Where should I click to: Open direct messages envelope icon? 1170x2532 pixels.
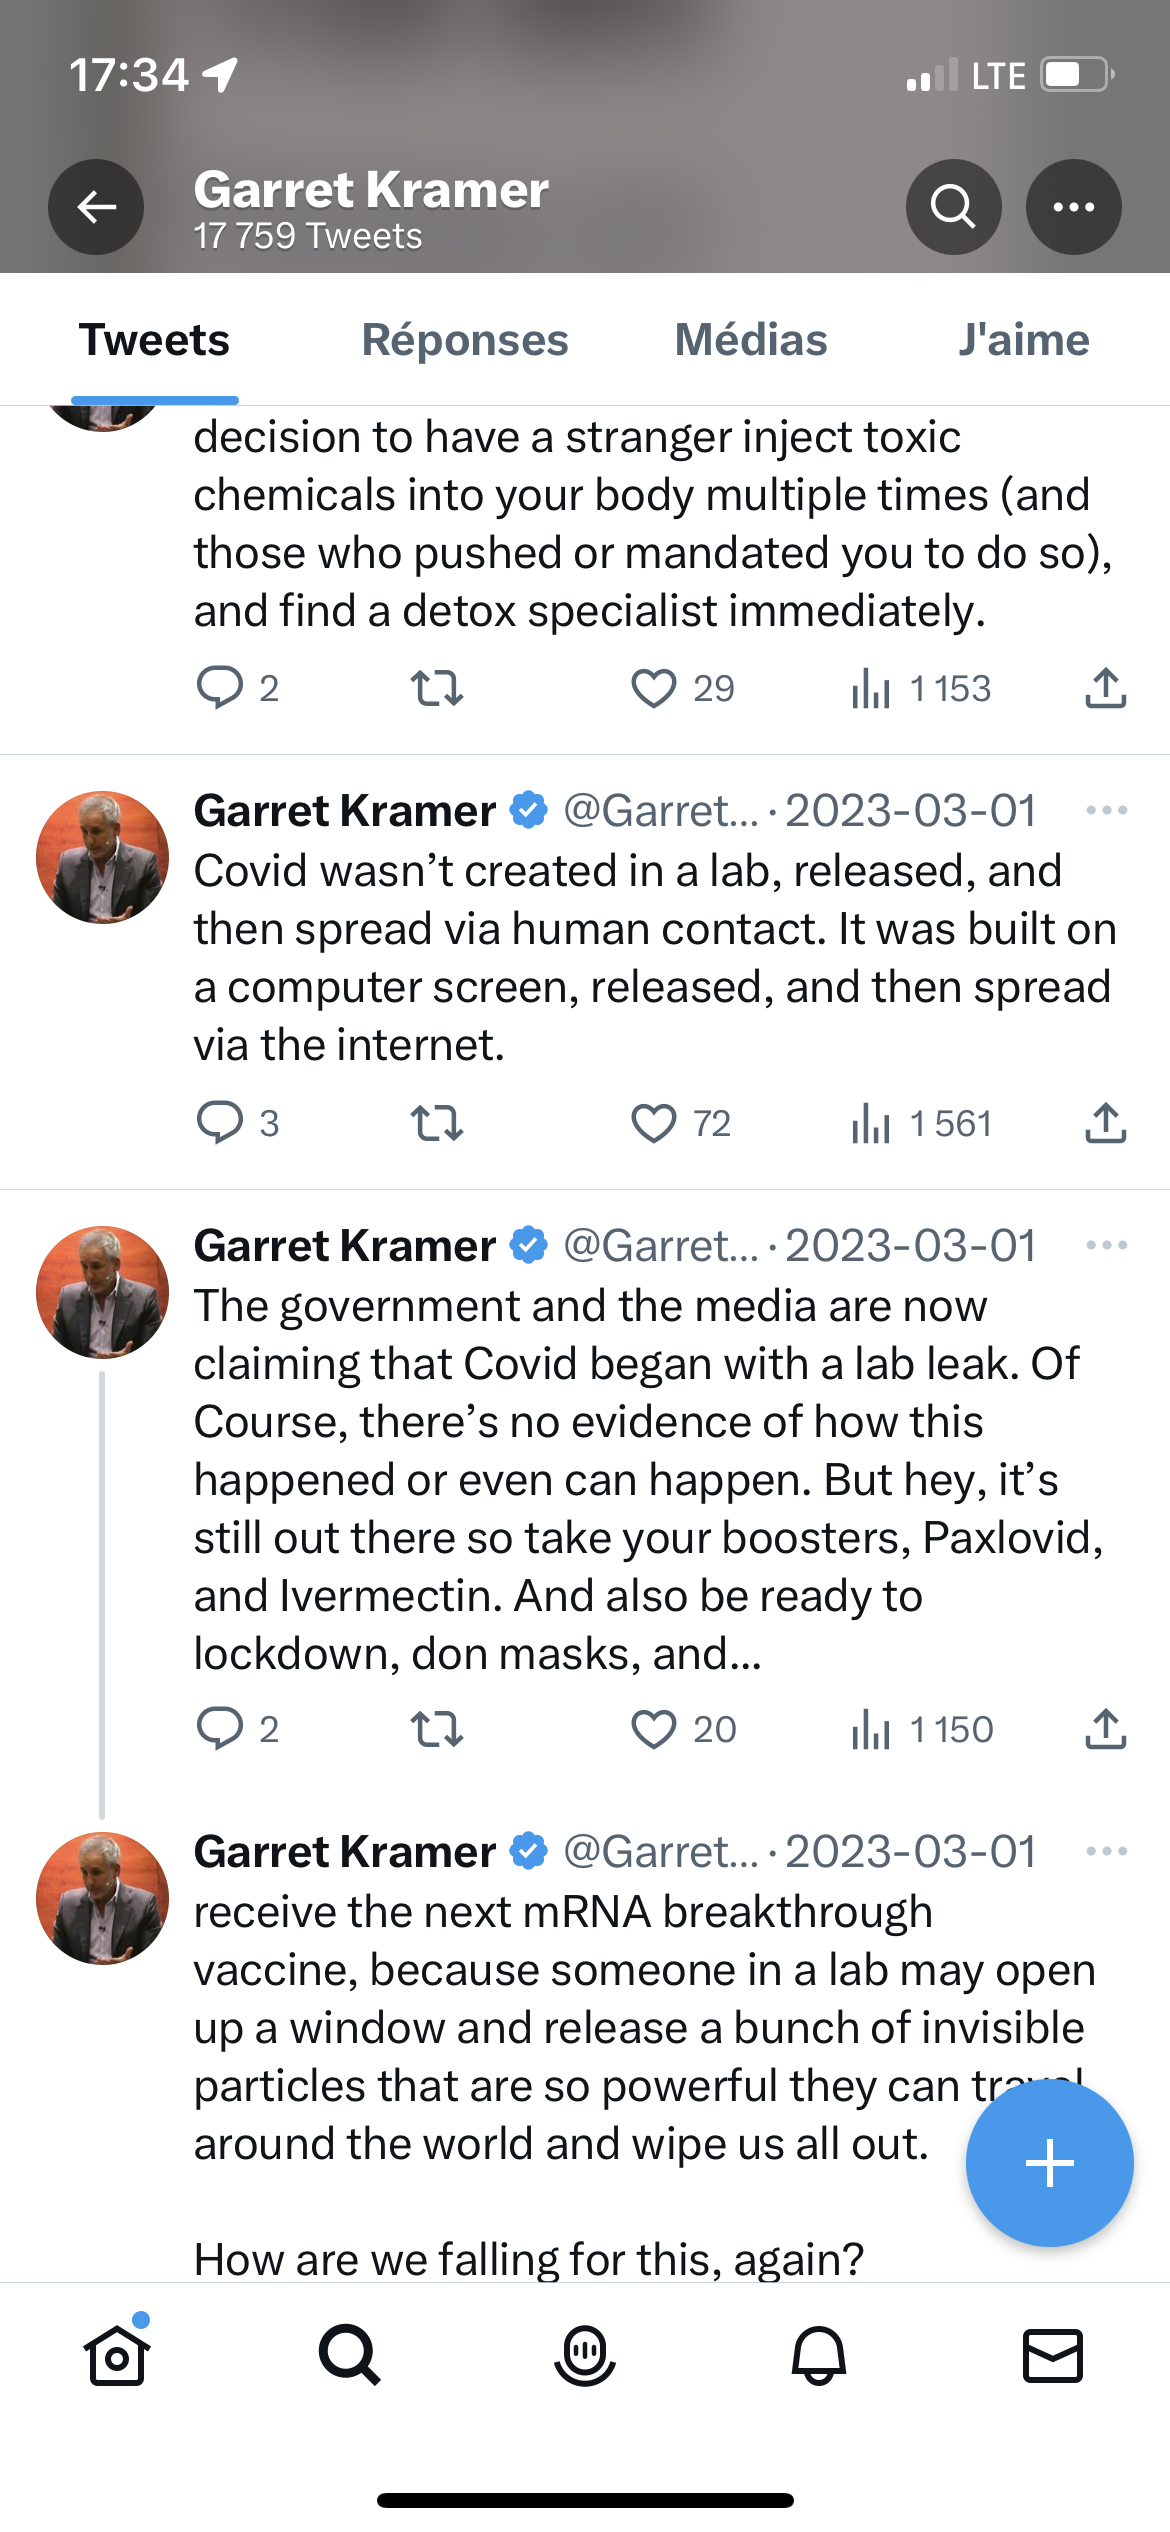tap(1053, 2355)
